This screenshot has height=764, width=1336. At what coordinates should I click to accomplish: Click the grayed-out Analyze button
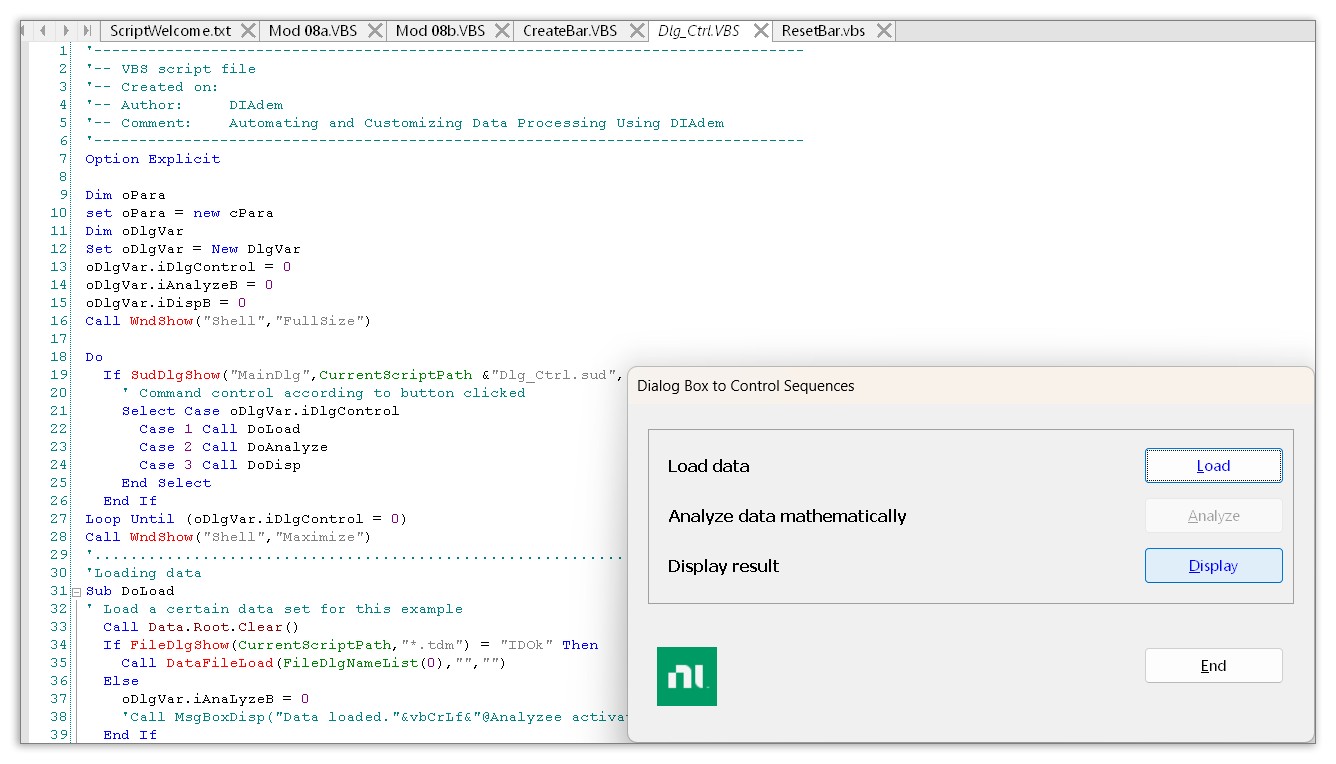1213,516
